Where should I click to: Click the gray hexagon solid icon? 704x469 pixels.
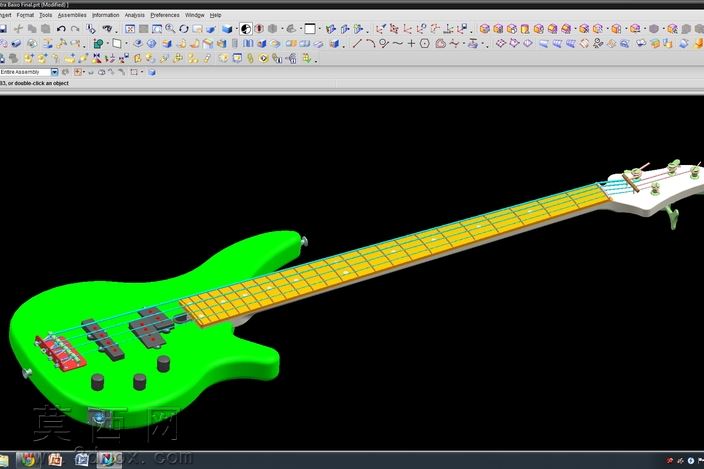654,29
